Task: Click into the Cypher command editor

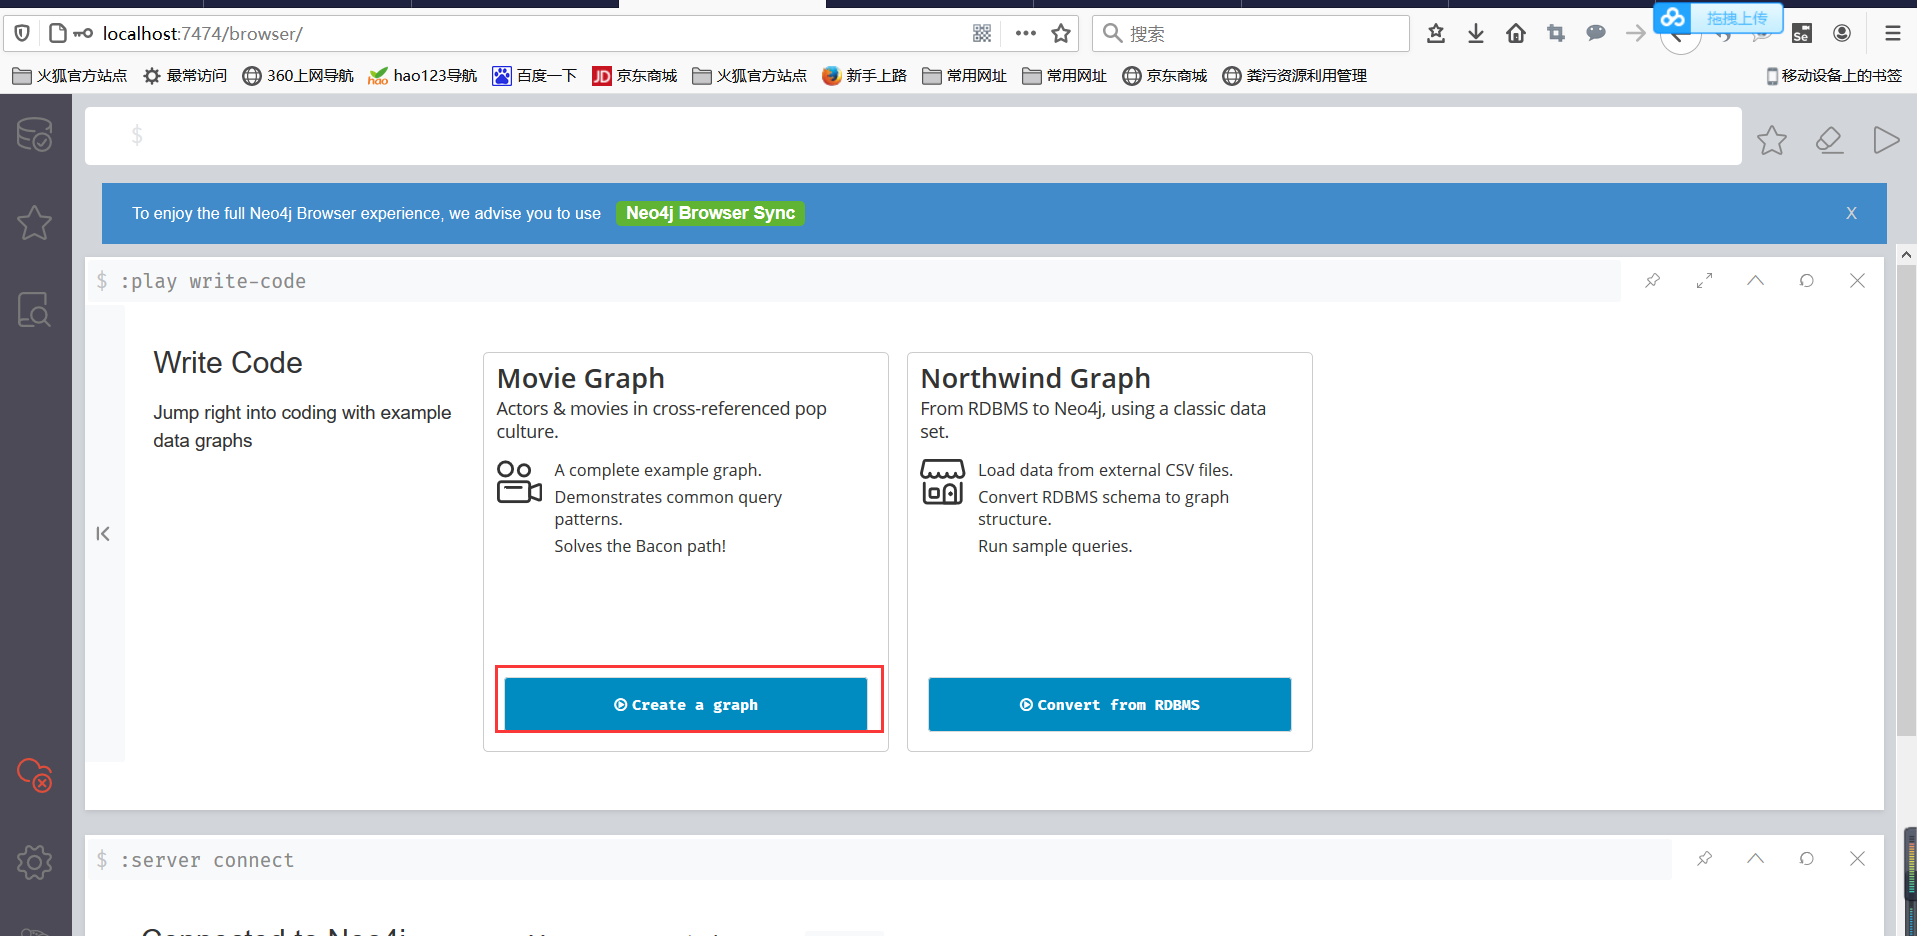Action: click(x=913, y=136)
